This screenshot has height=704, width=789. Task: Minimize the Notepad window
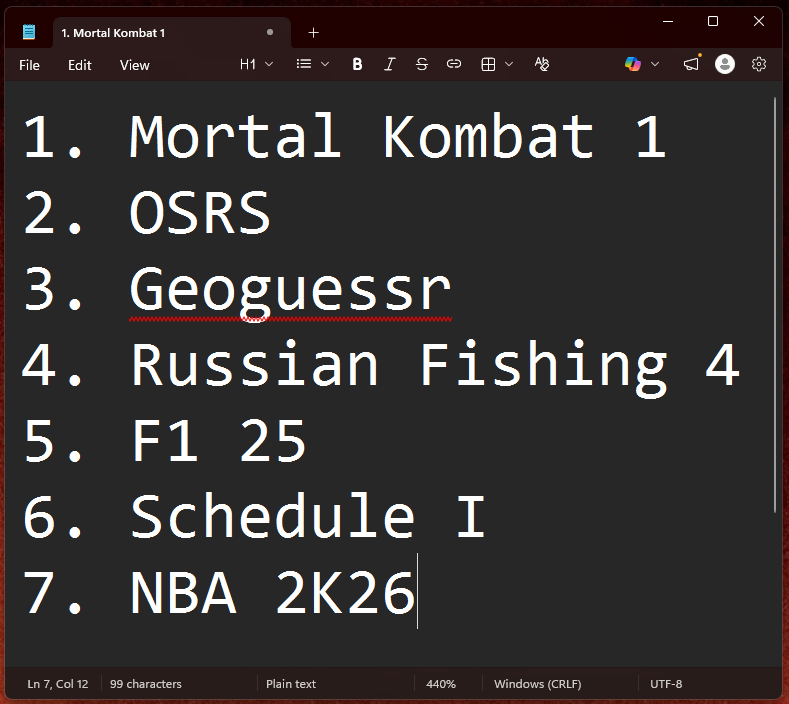pyautogui.click(x=668, y=21)
